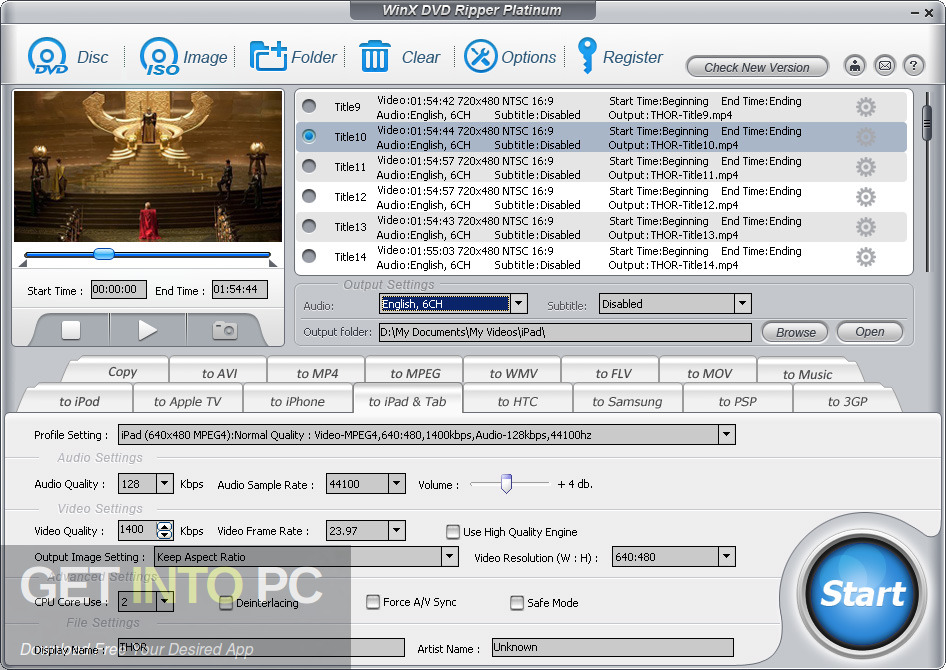Open settings gear for Title9
The width and height of the screenshot is (946, 670).
(x=866, y=107)
